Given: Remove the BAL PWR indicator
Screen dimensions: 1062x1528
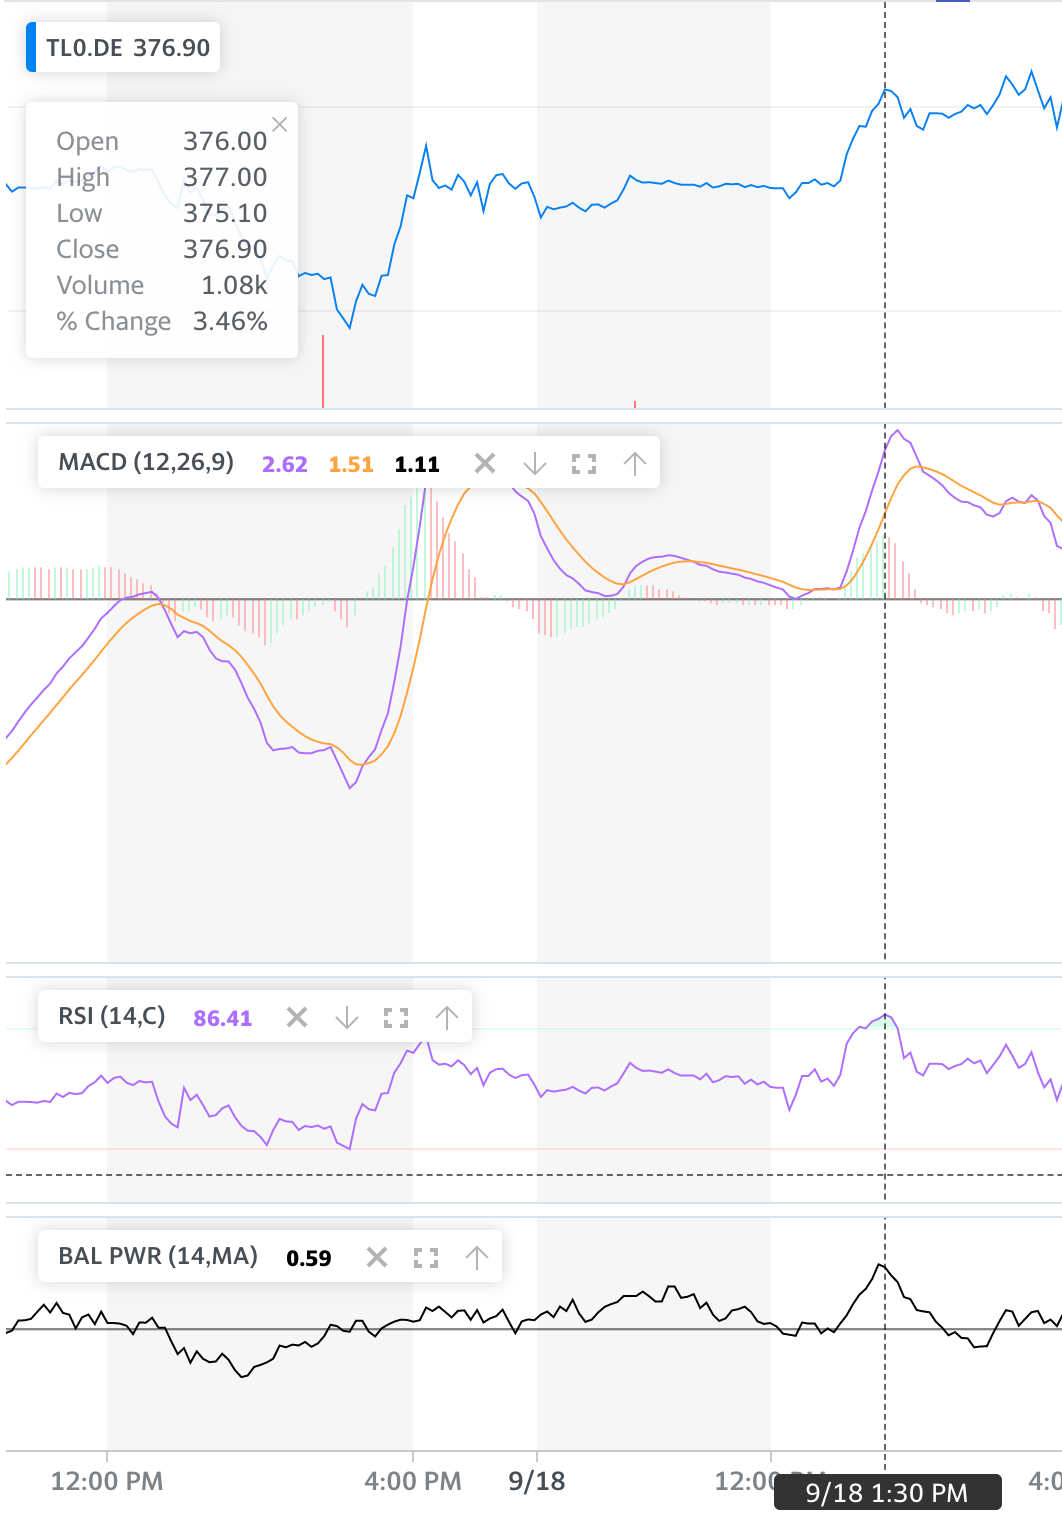Looking at the screenshot, I should pos(377,1257).
